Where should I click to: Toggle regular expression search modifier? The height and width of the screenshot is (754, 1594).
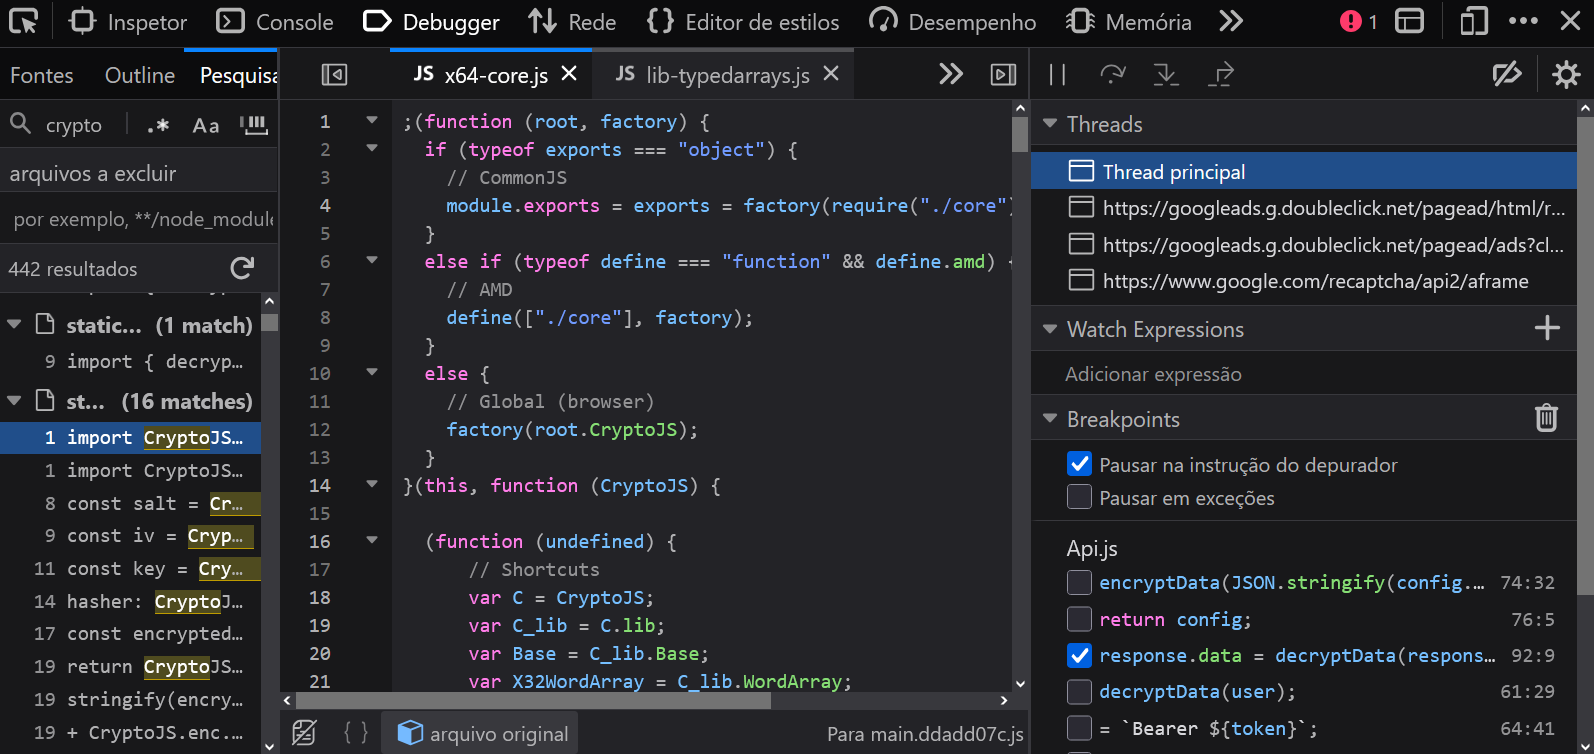[x=158, y=125]
